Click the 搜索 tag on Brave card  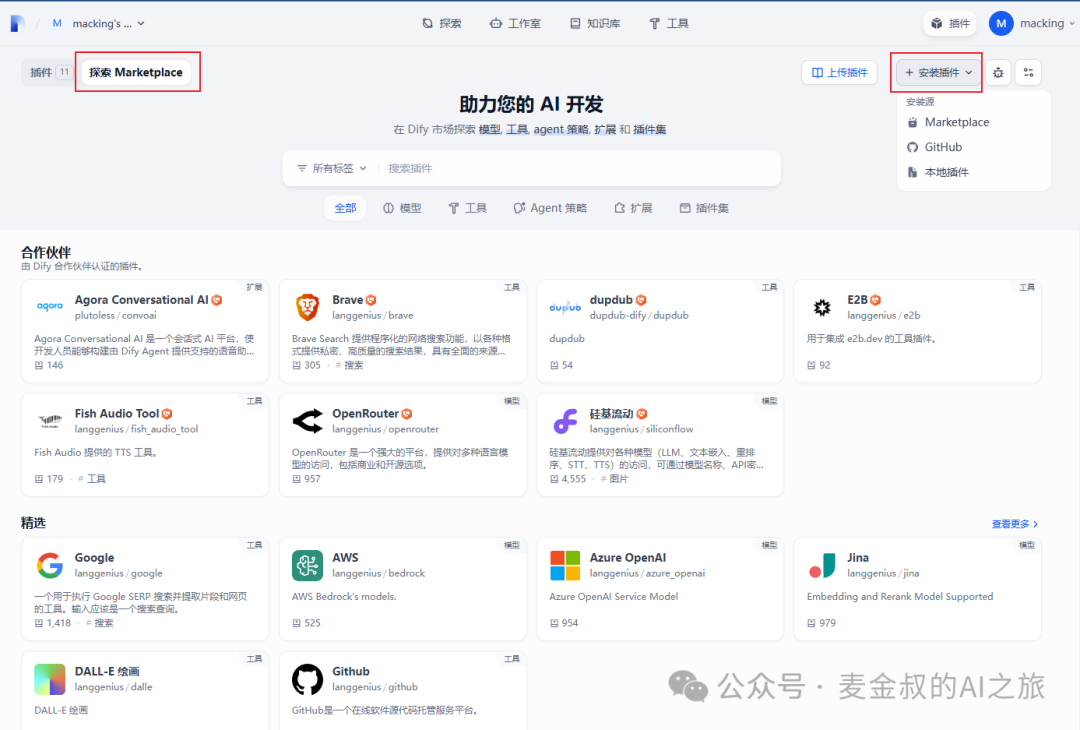coord(349,365)
